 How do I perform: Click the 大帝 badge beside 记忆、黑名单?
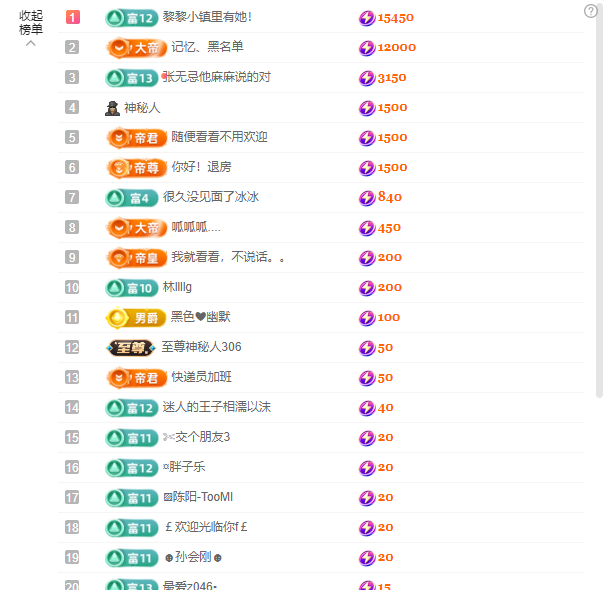point(136,47)
